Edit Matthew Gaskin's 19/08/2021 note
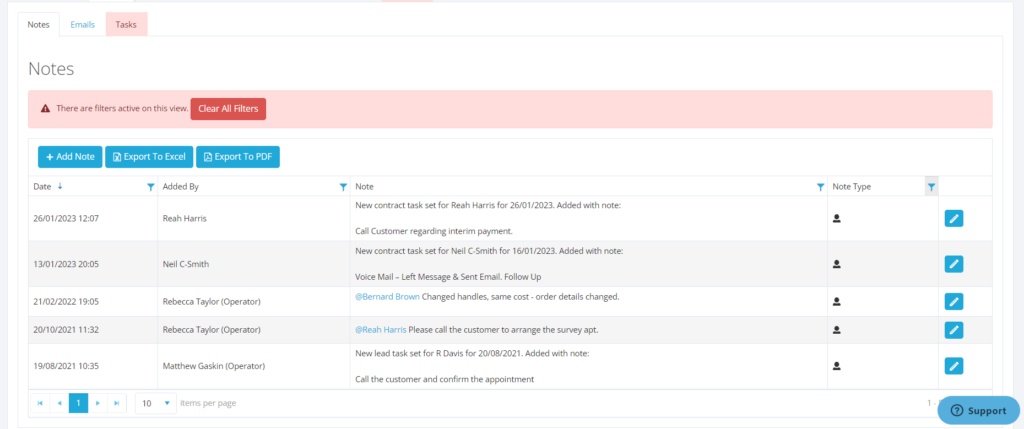The image size is (1024, 429). tap(953, 366)
